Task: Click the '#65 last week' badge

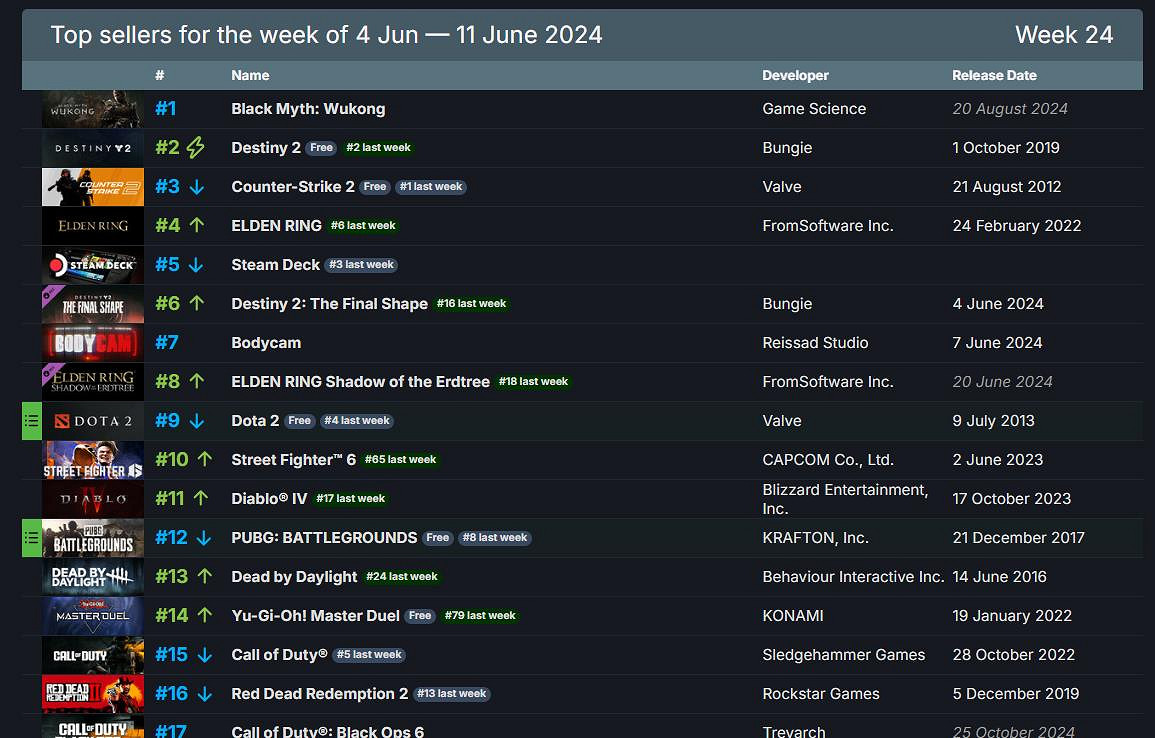Action: [x=400, y=460]
